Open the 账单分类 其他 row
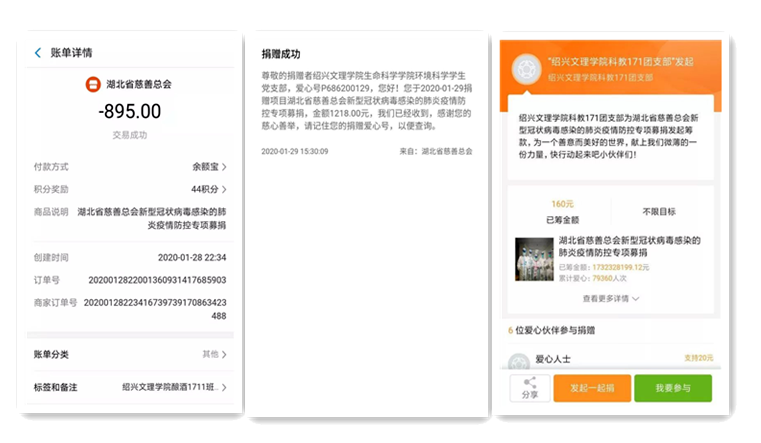This screenshot has height=443, width=761. 130,354
